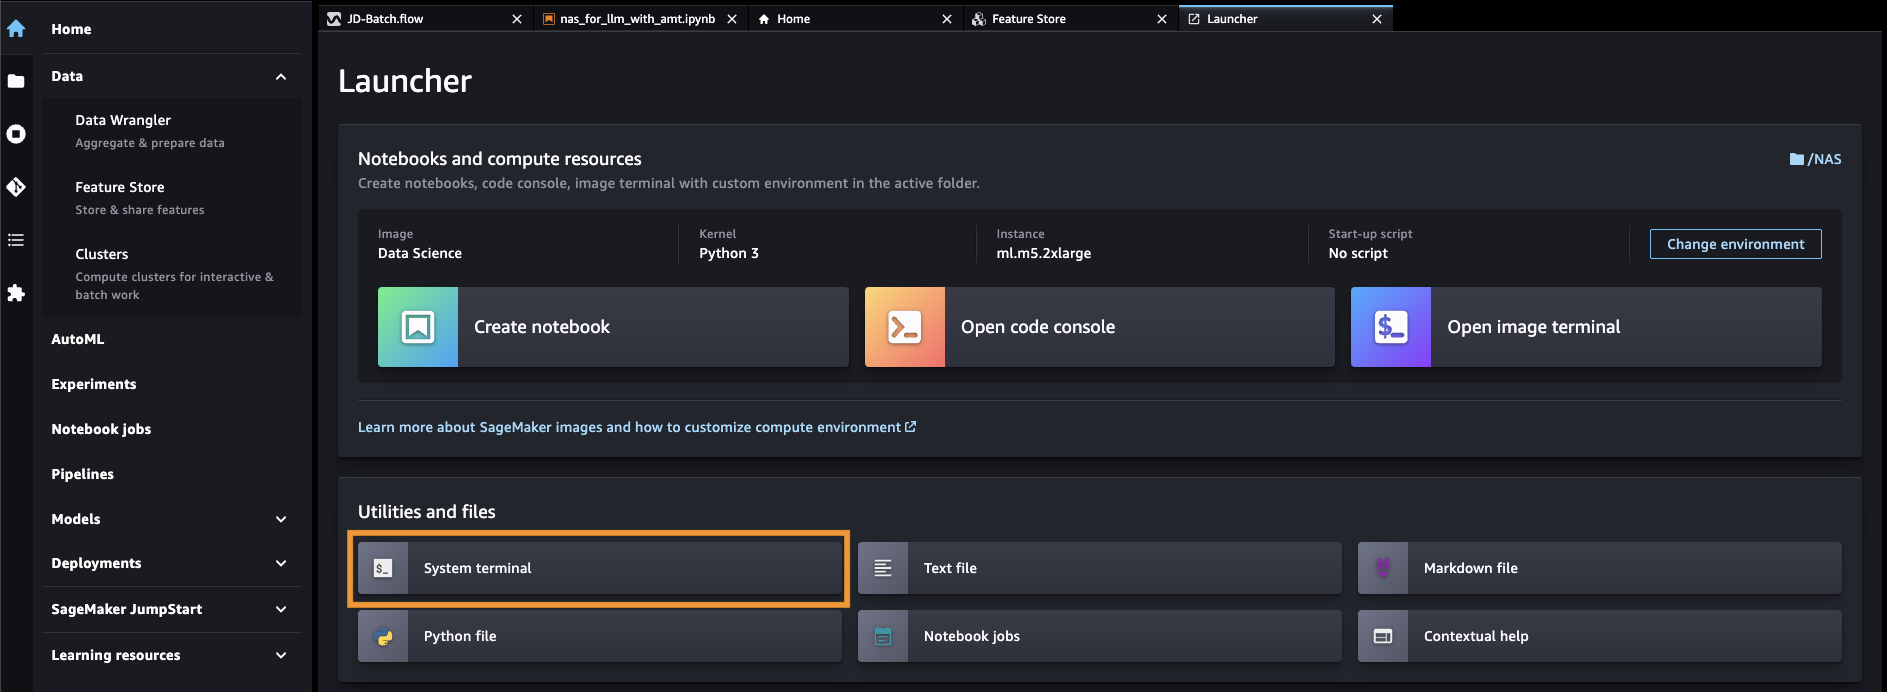
Task: Click the Create notebook gradient icon
Action: point(418,327)
